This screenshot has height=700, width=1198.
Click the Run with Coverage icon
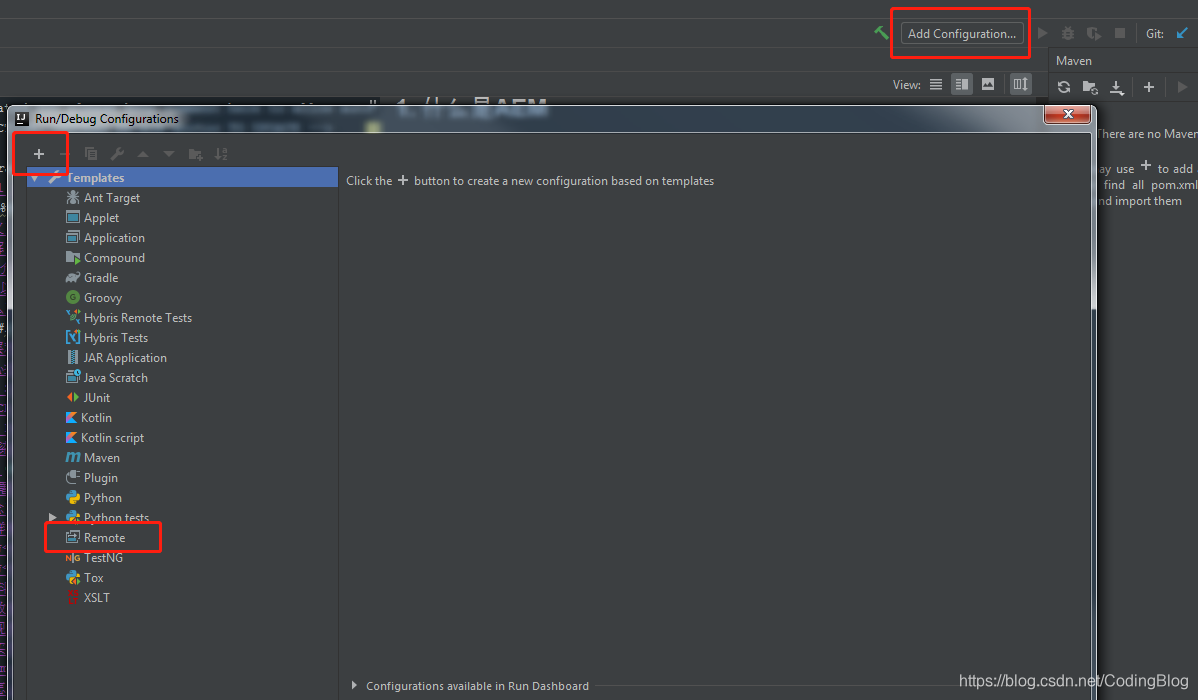point(1094,34)
